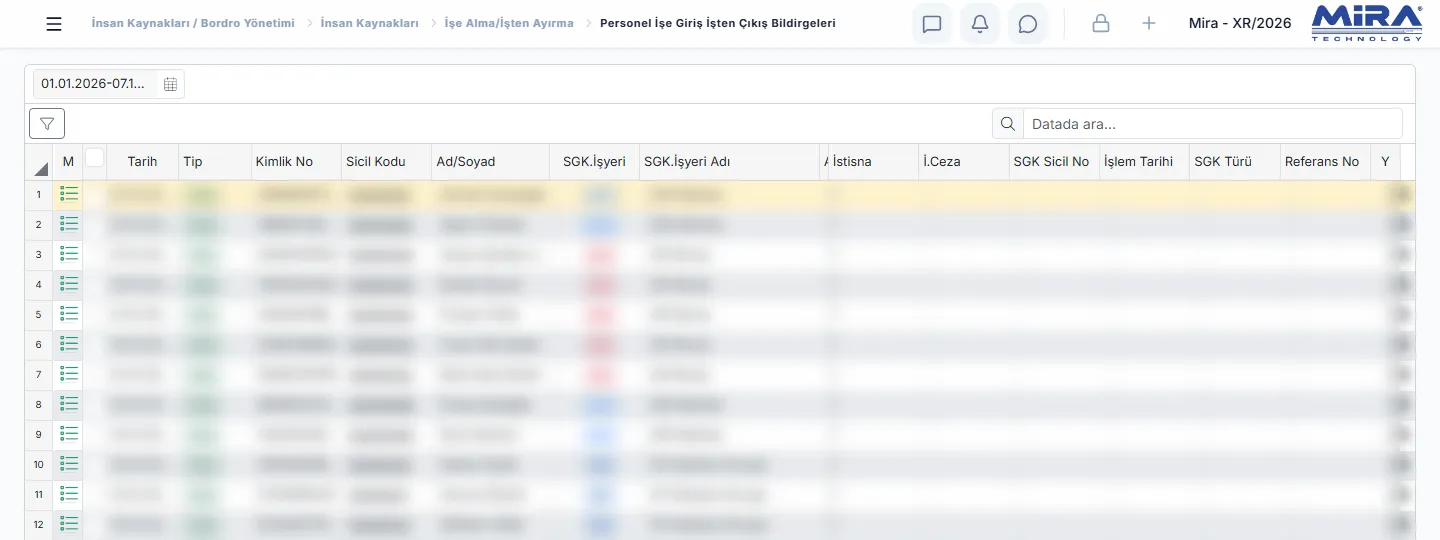Open the chat bubble icon
The image size is (1440, 540).
coord(1028,24)
